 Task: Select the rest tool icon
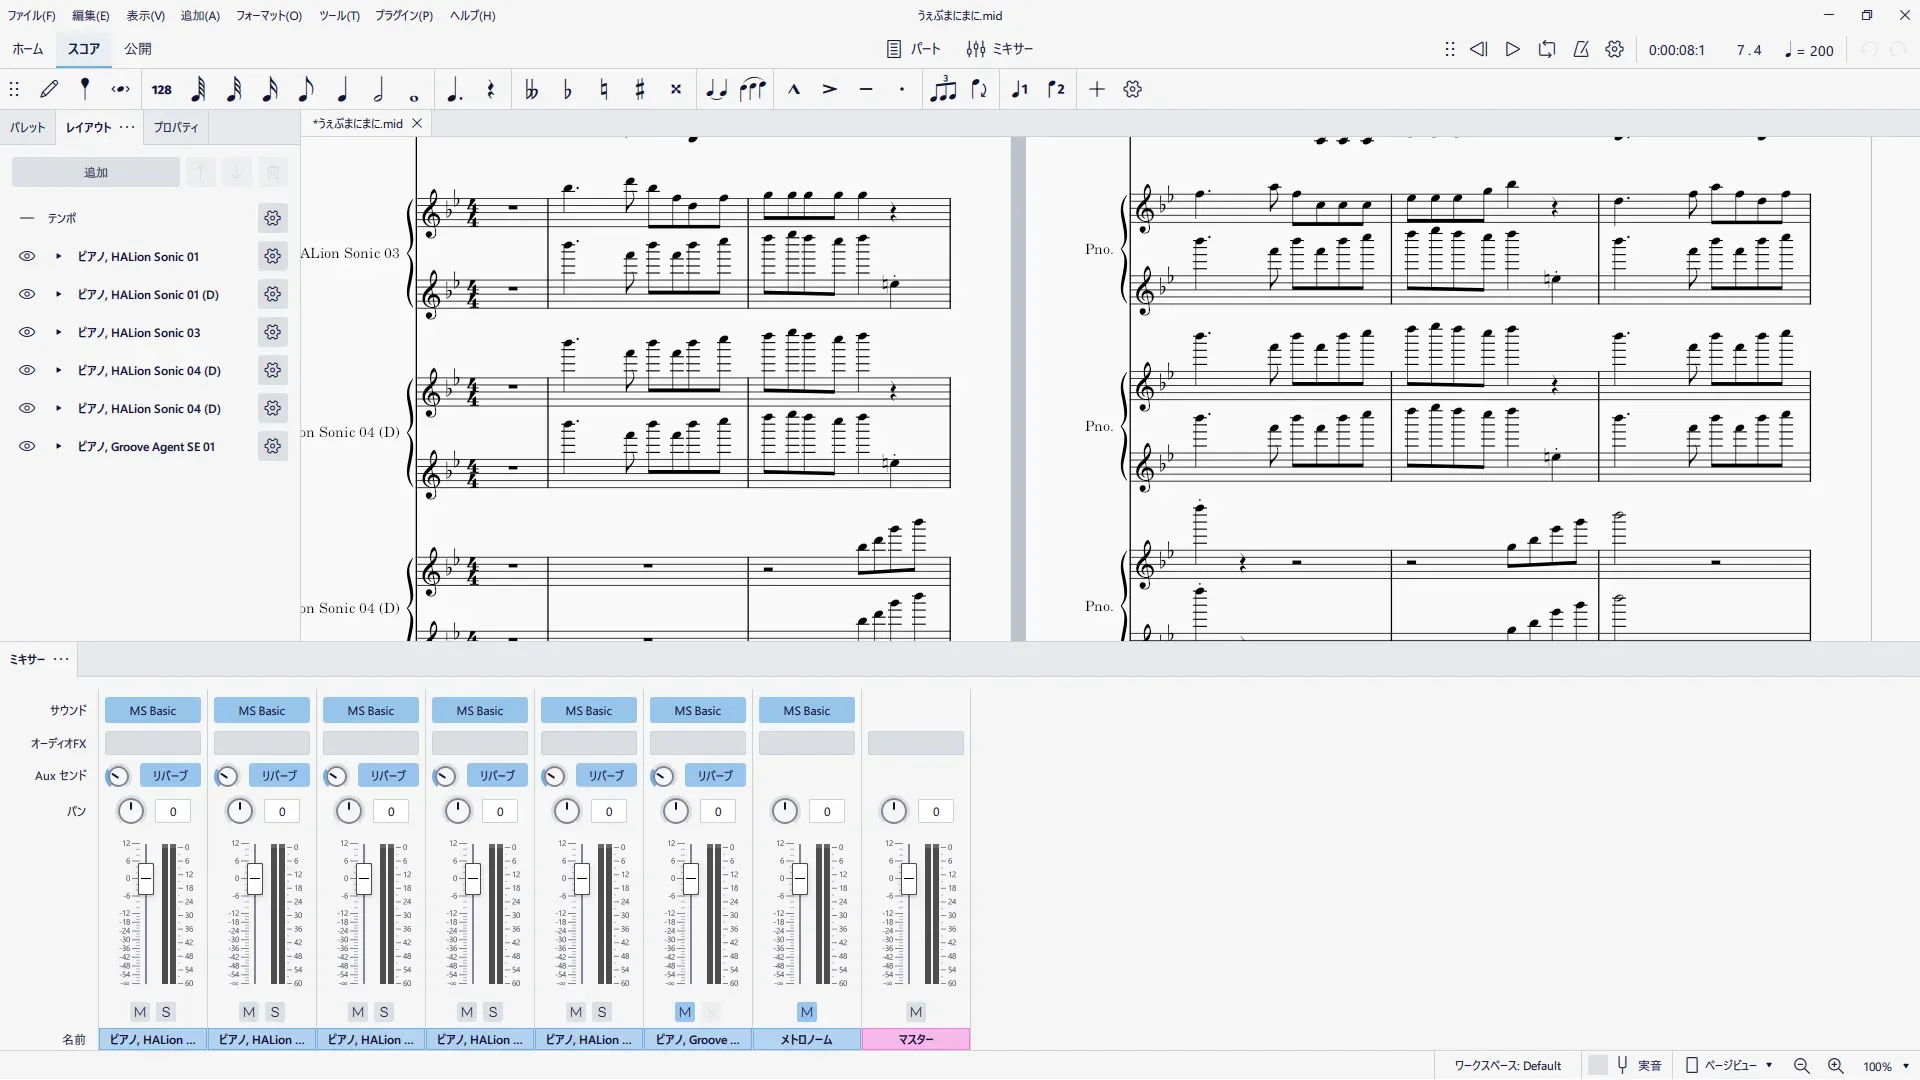coord(490,90)
